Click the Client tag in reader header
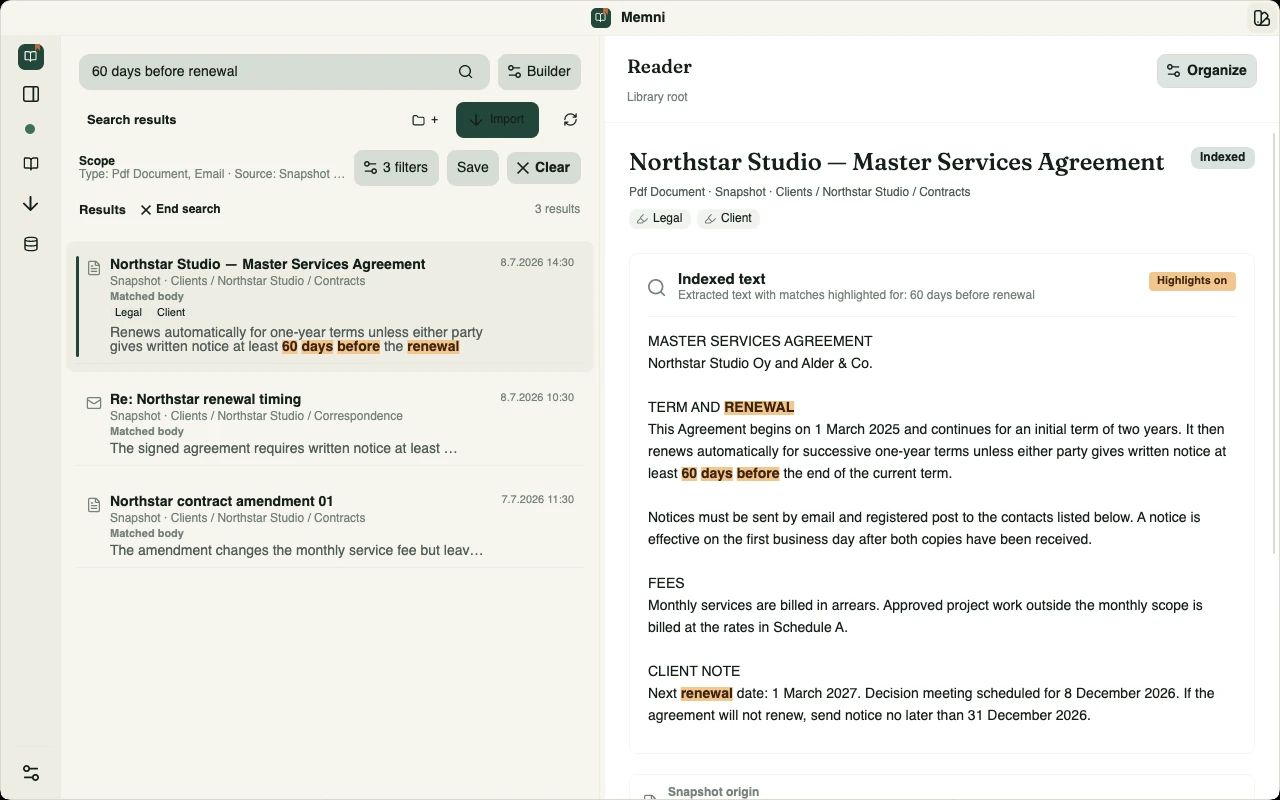 729,218
